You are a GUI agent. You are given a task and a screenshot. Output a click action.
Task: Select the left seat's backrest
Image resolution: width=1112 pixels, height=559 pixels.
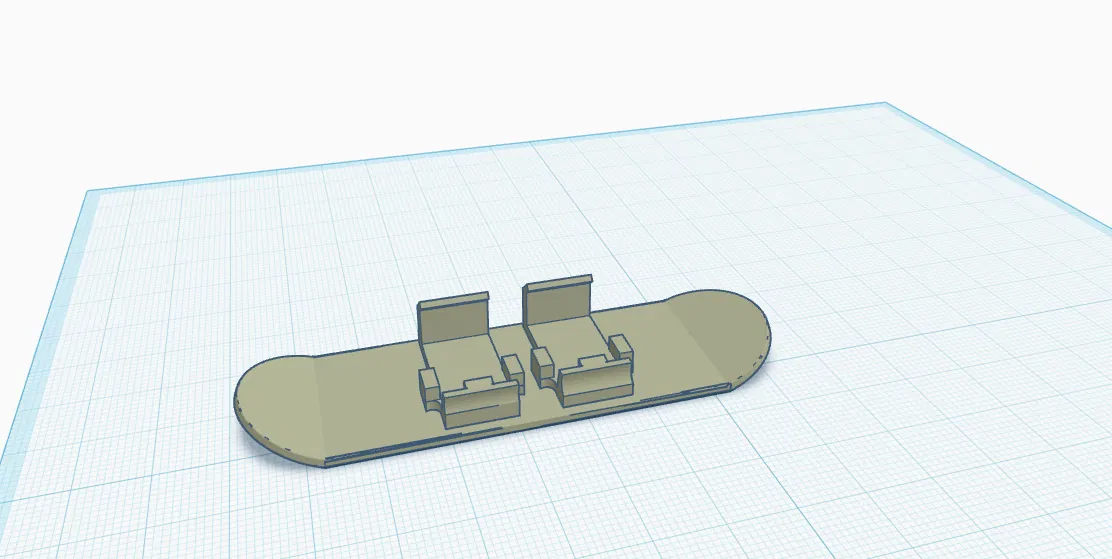coord(452,317)
